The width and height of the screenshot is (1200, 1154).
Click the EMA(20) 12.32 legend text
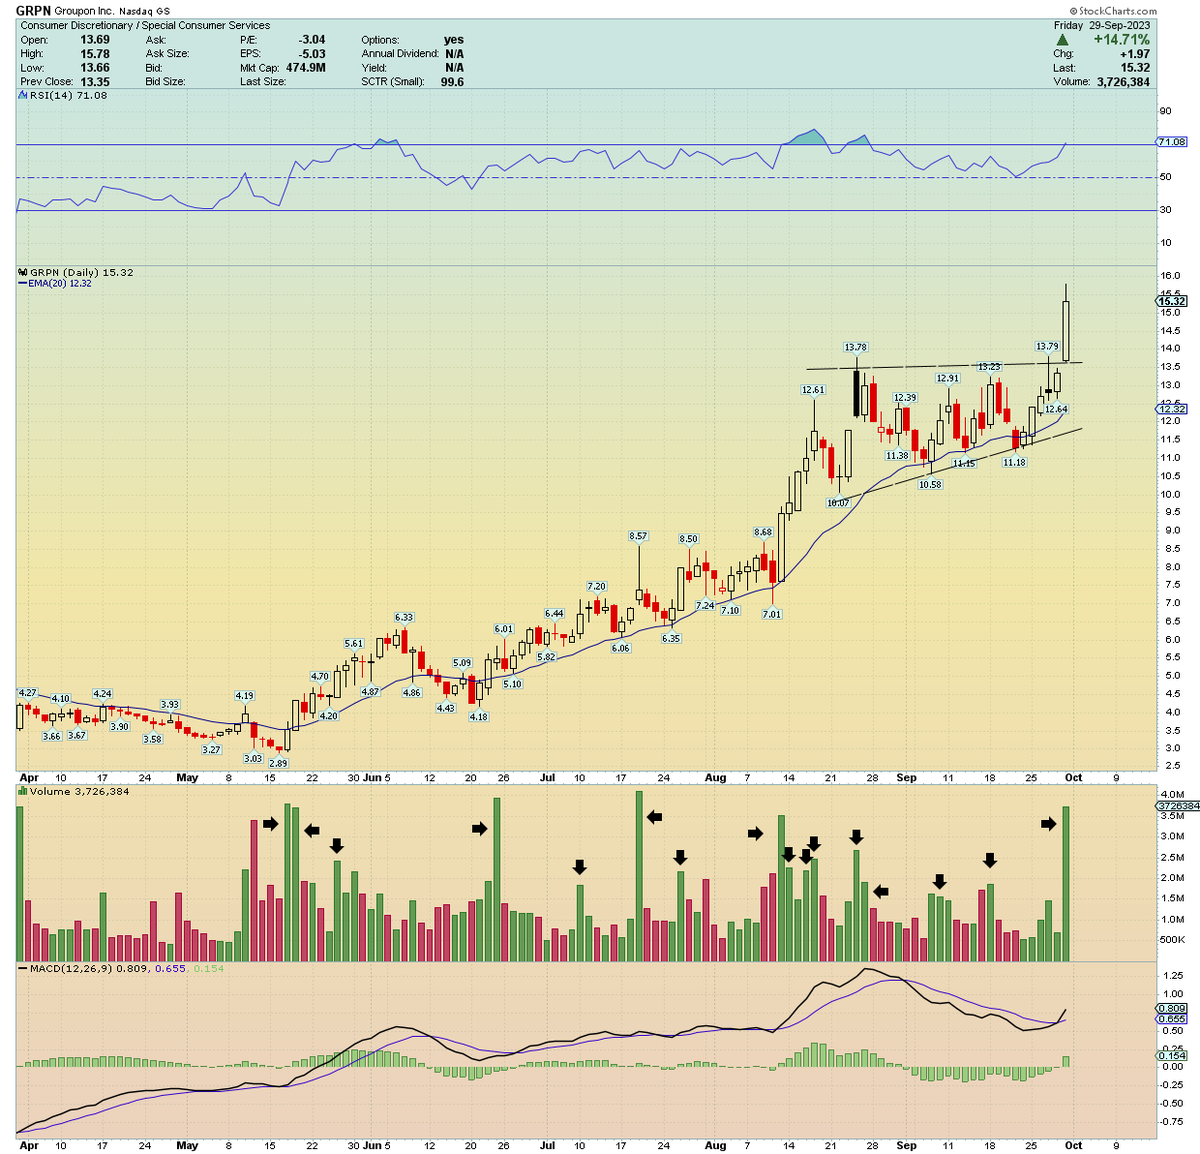(x=60, y=283)
